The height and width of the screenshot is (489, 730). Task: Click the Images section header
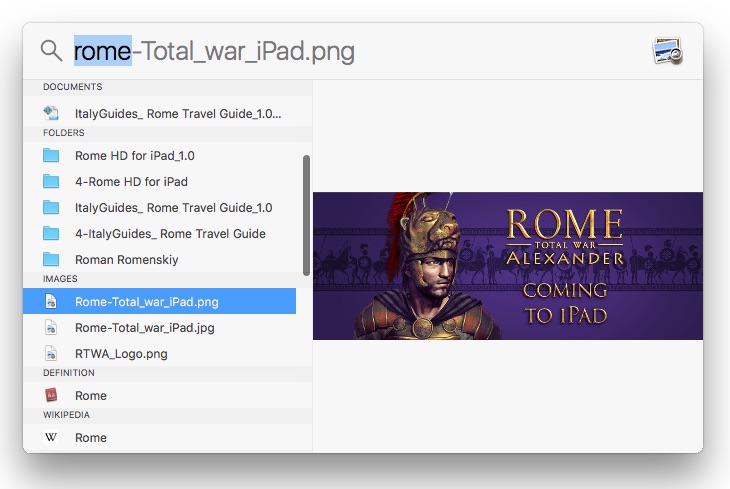60,279
